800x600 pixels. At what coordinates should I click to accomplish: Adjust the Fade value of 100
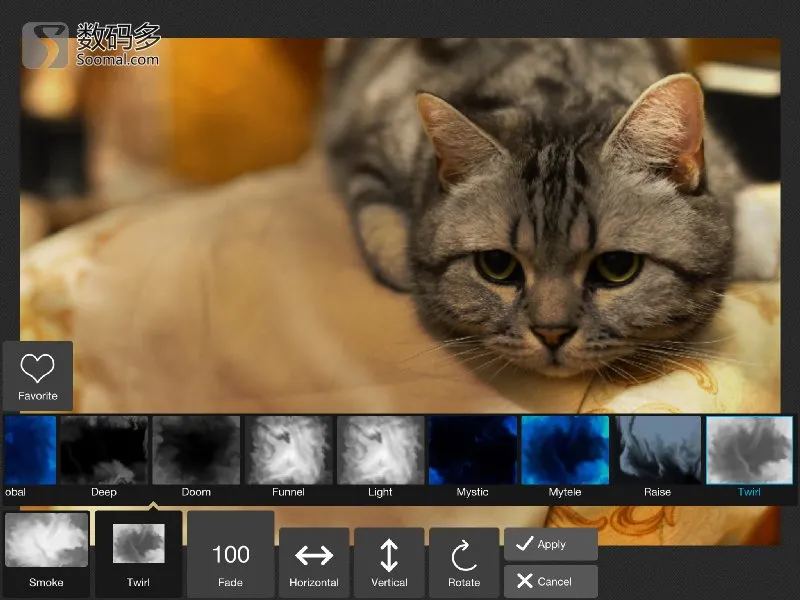231,554
